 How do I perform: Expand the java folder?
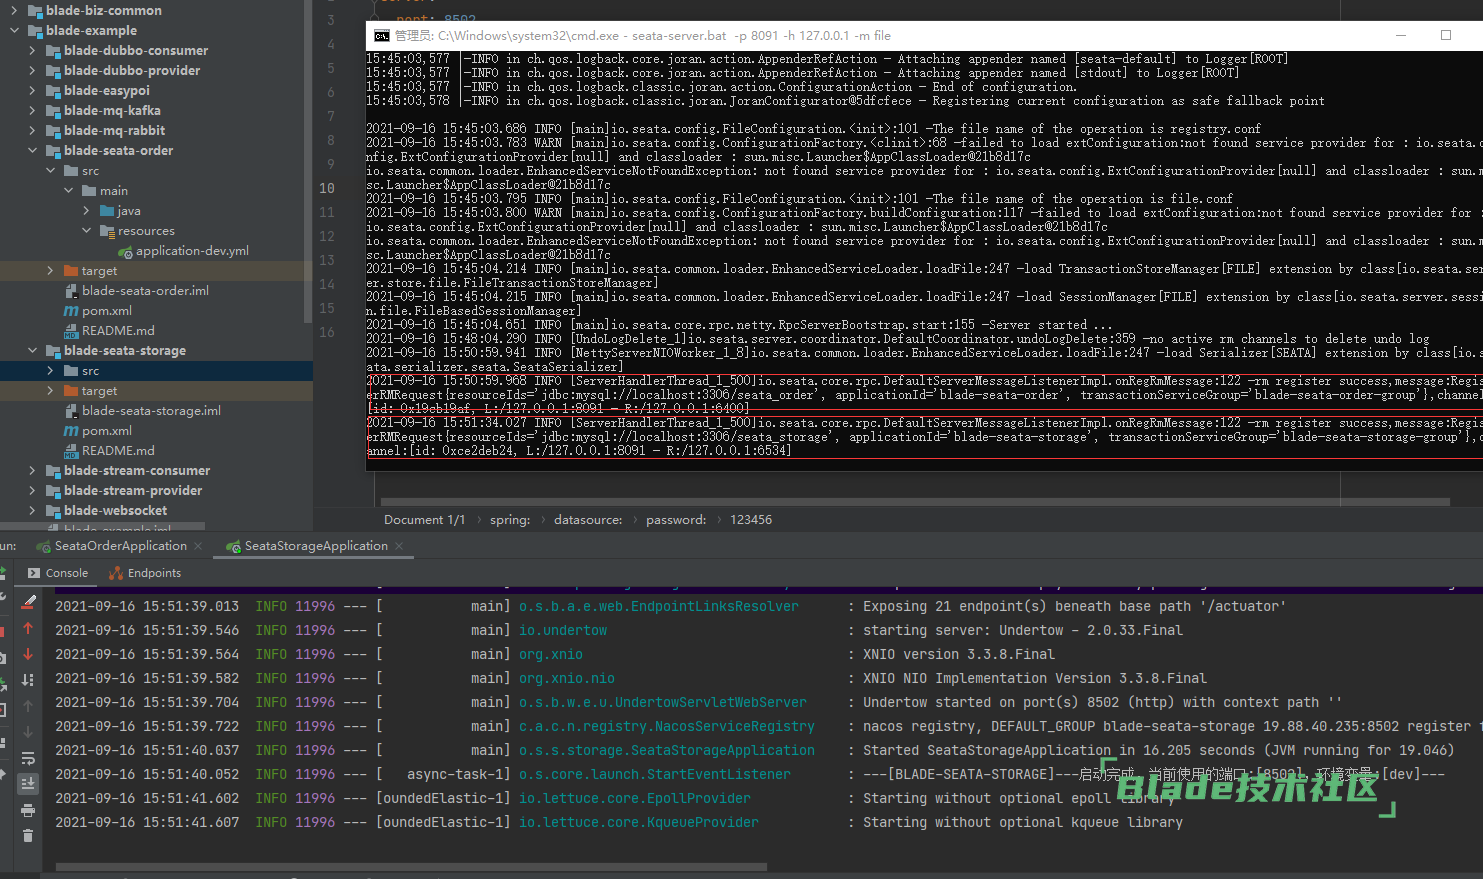click(86, 211)
